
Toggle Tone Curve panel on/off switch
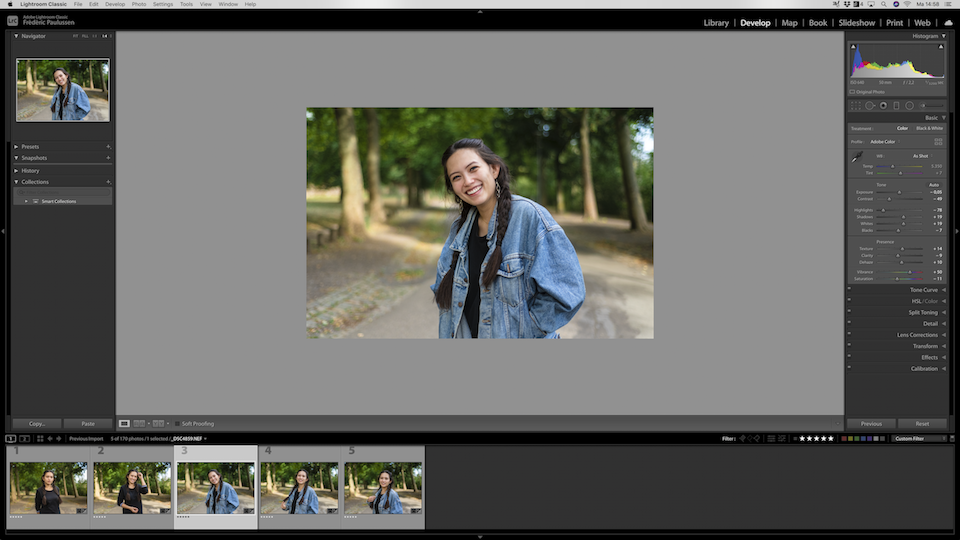pyautogui.click(x=849, y=288)
